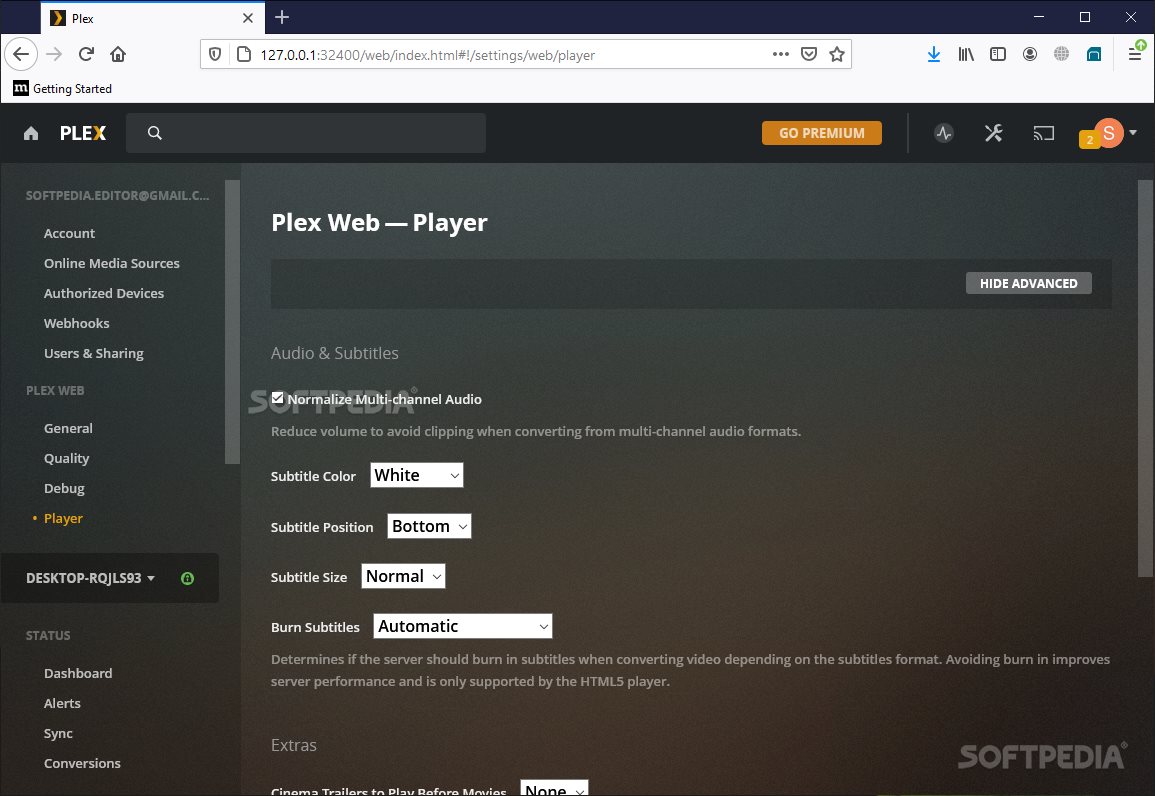
Task: Open General under Plex Web
Action: (x=68, y=429)
